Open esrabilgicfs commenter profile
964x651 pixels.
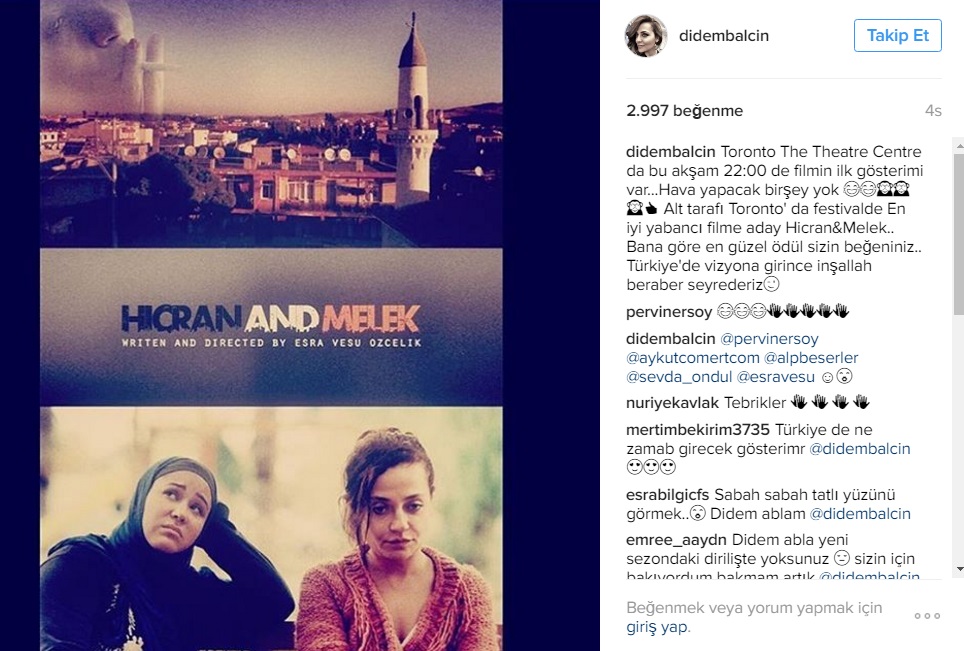668,495
